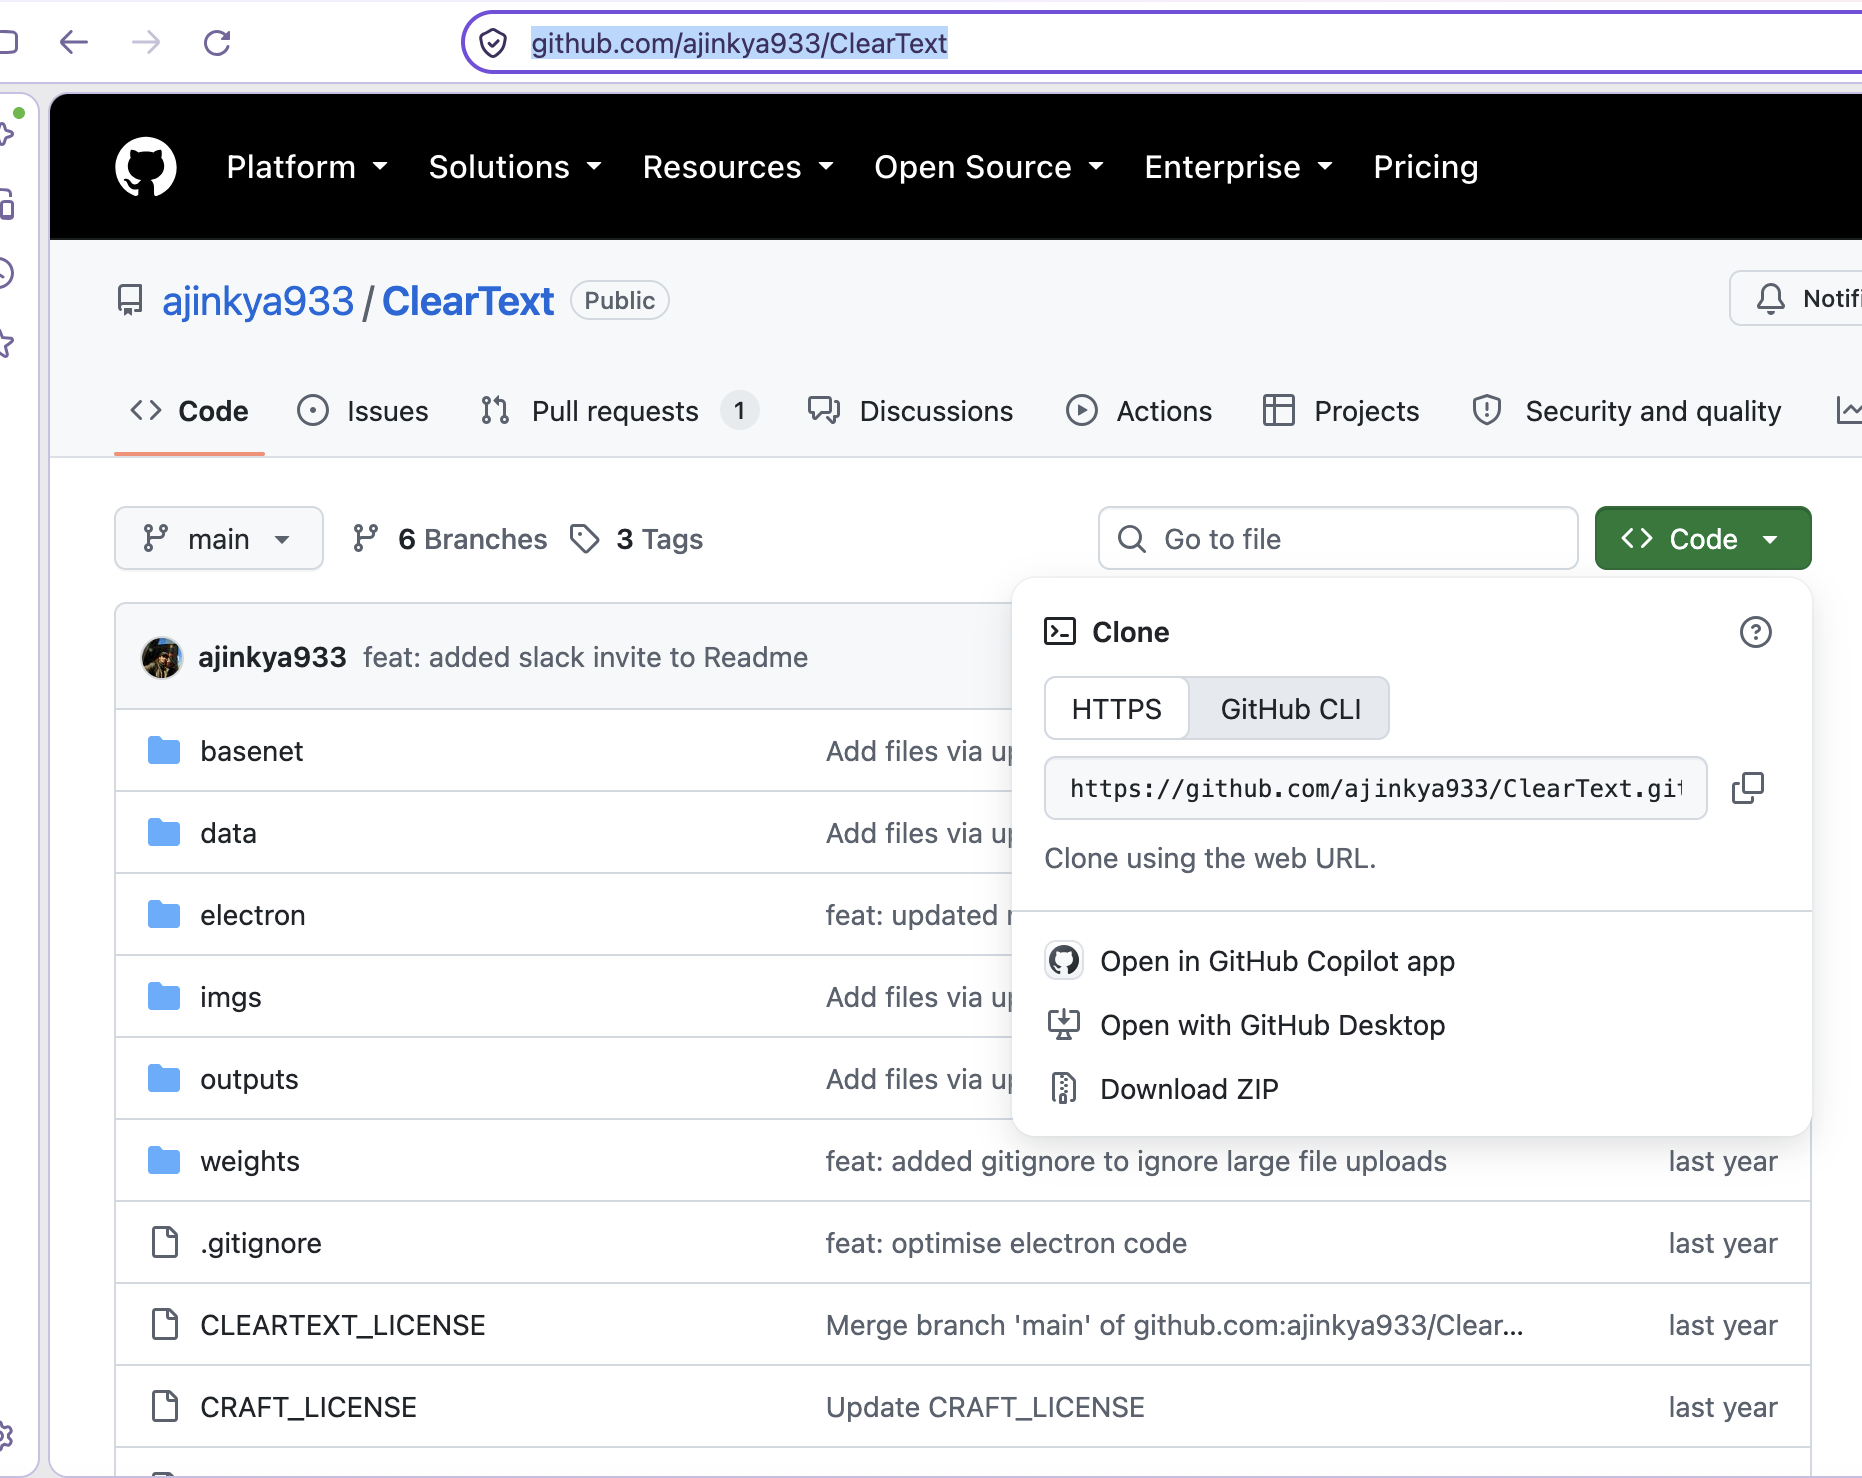Click Download ZIP
The width and height of the screenshot is (1862, 1478).
[x=1190, y=1089]
